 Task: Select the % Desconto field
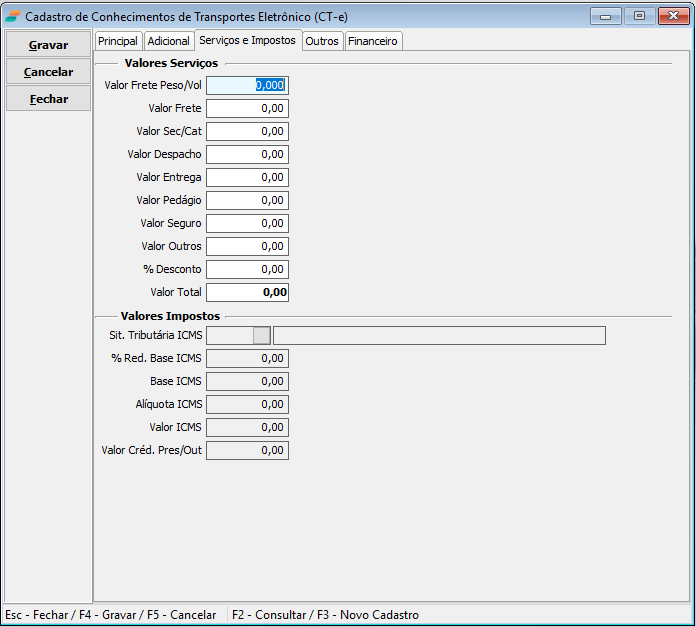point(247,270)
